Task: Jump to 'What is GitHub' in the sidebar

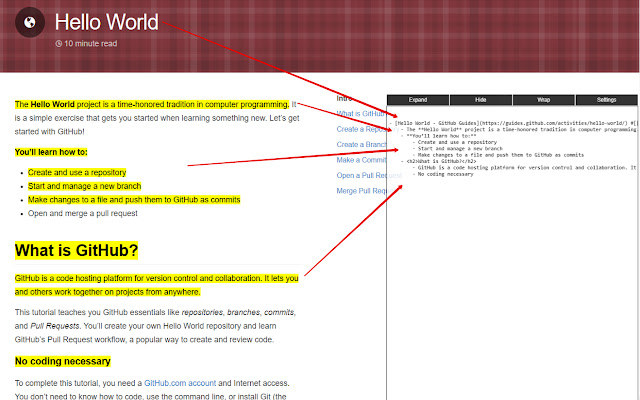Action: (x=360, y=113)
